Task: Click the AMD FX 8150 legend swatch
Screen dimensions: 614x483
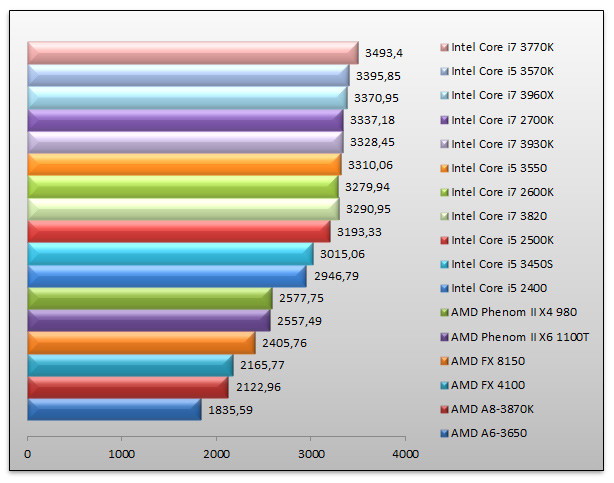Action: [x=444, y=361]
